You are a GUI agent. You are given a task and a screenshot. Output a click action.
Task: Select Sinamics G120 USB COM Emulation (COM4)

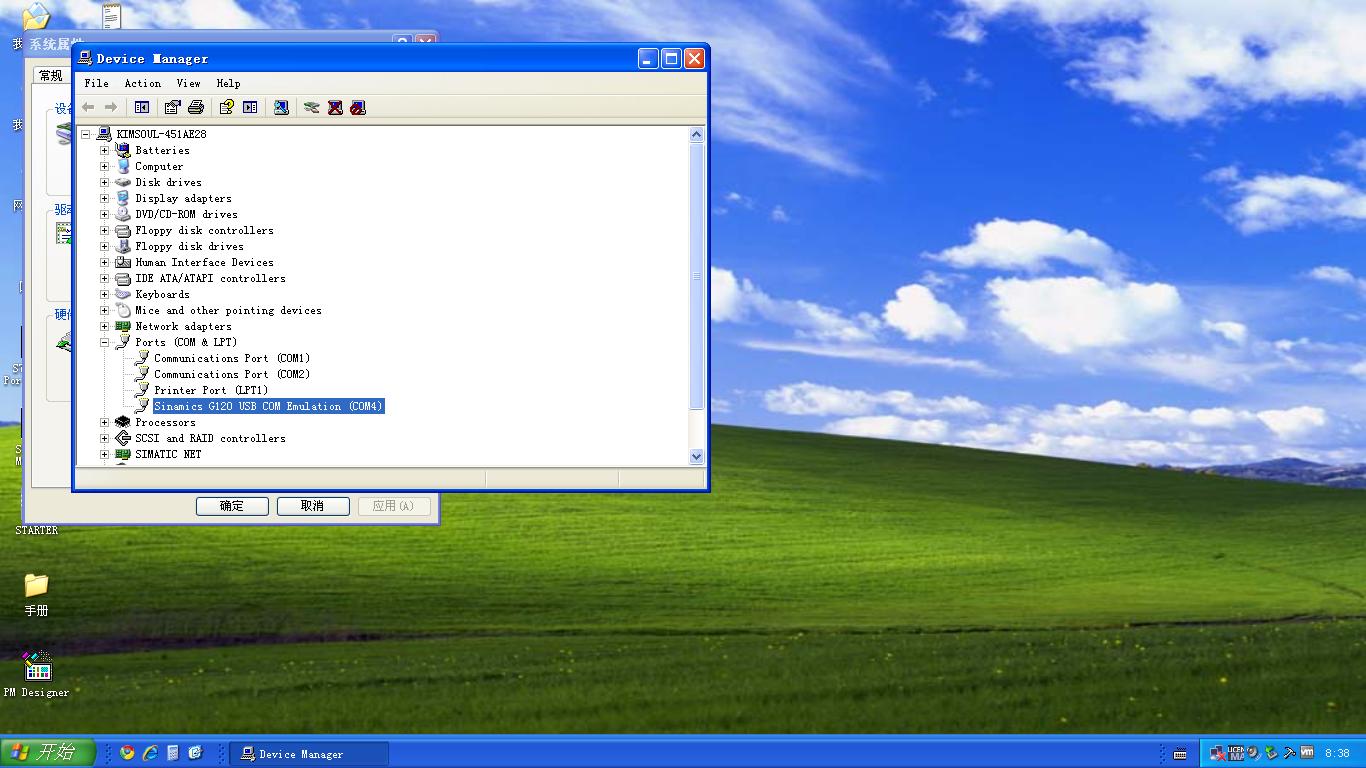(x=268, y=406)
